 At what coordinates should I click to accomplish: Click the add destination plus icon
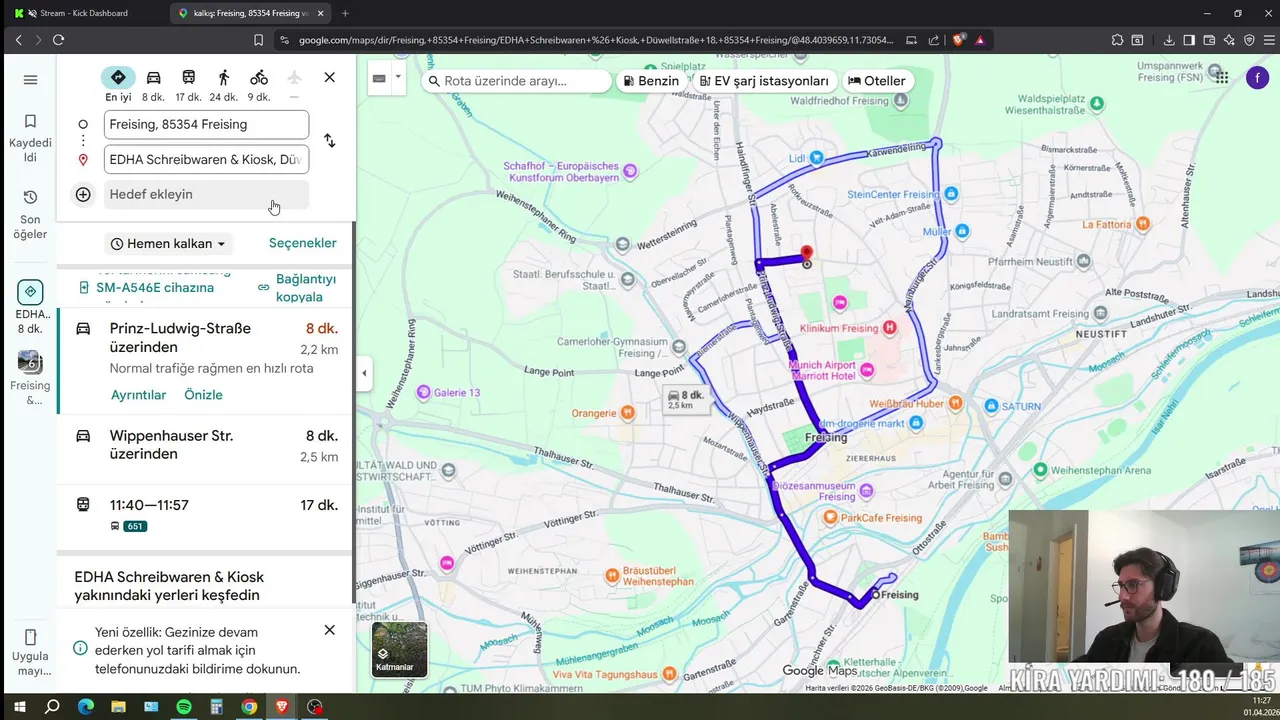[83, 194]
